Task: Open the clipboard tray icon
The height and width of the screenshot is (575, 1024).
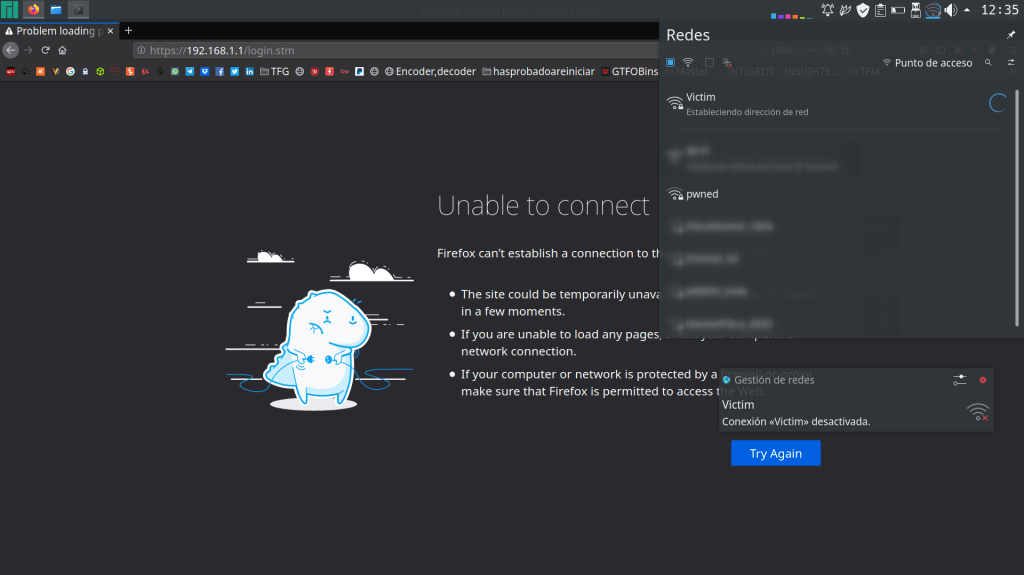Action: pos(879,10)
